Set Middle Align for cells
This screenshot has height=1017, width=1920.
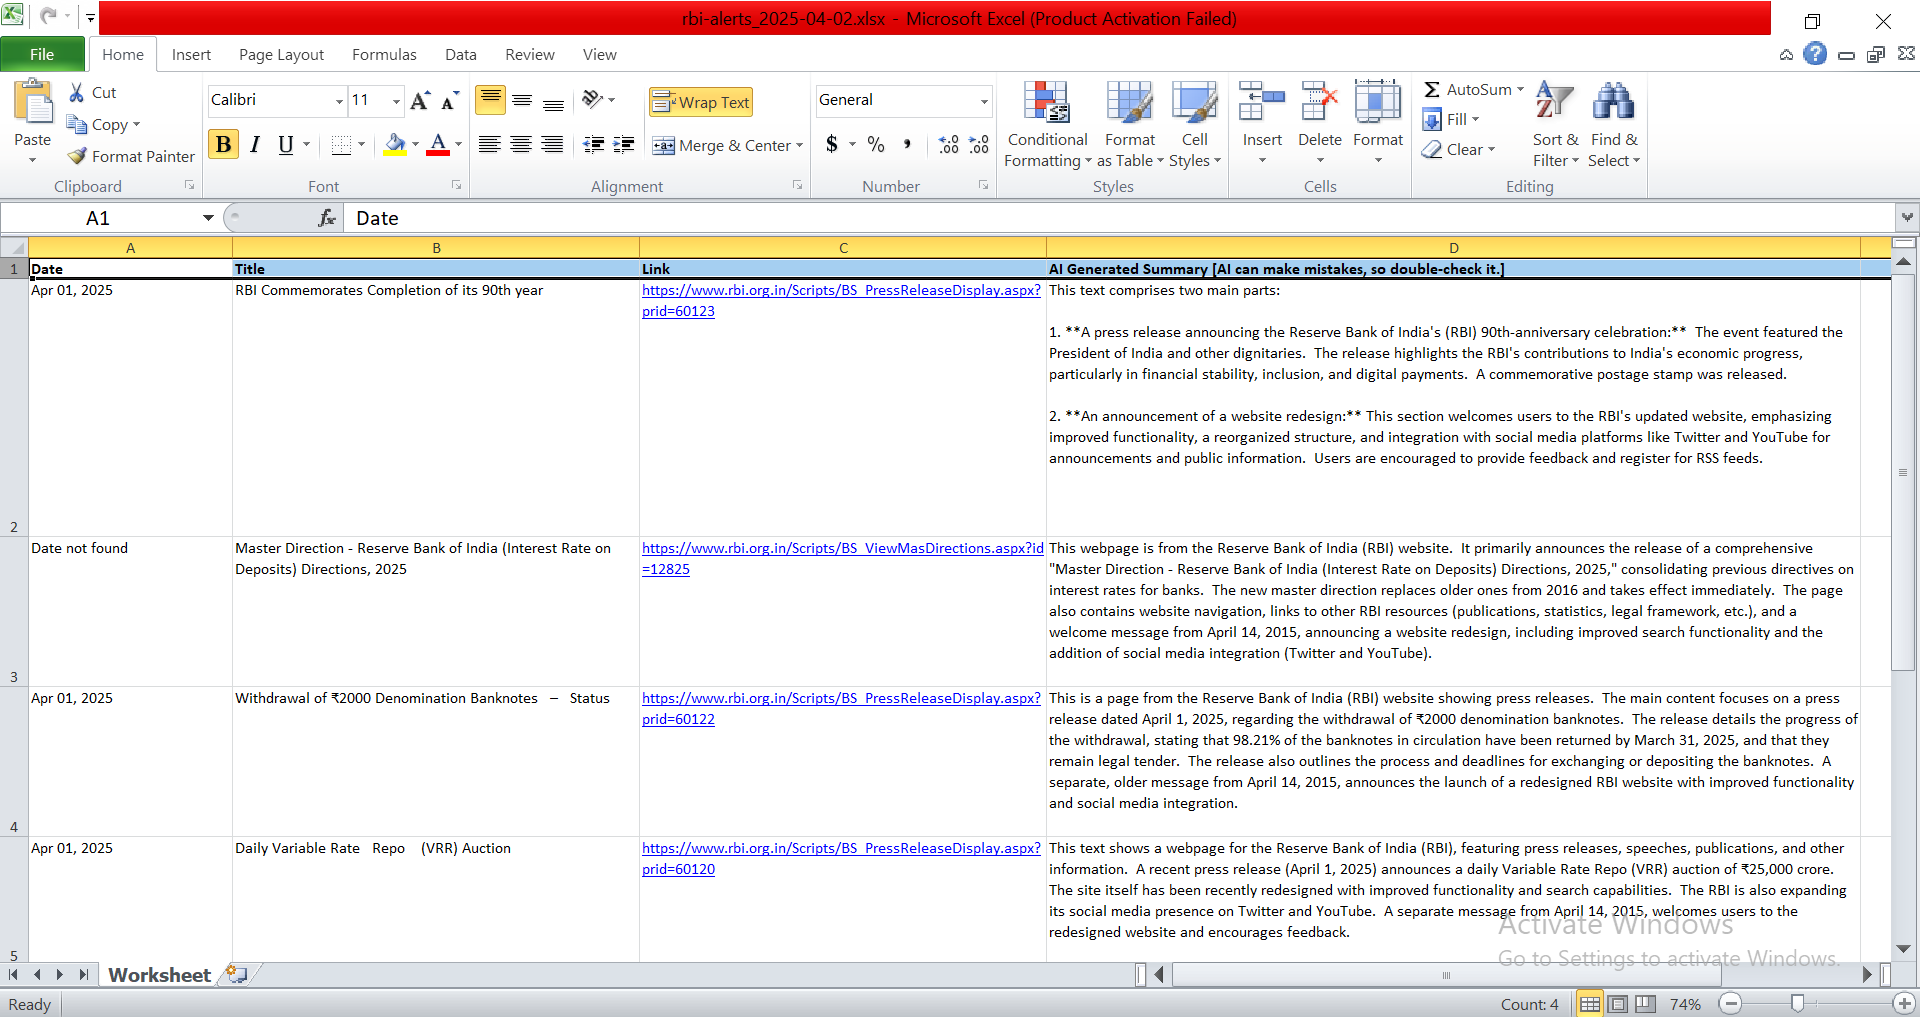point(522,100)
